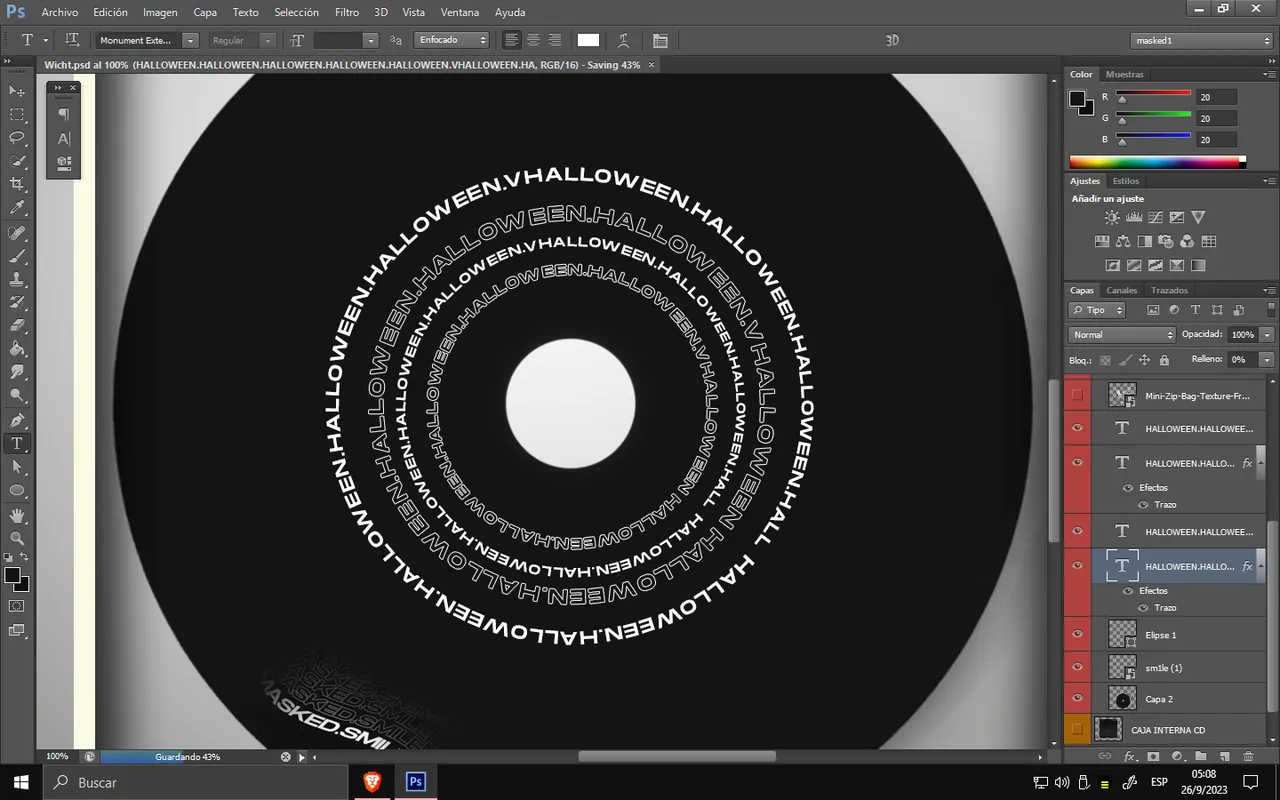The width and height of the screenshot is (1280, 800).
Task: Click the warp text icon
Action: 624,40
